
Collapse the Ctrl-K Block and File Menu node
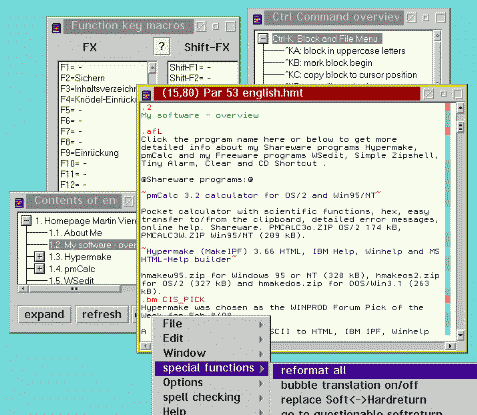click(x=263, y=38)
